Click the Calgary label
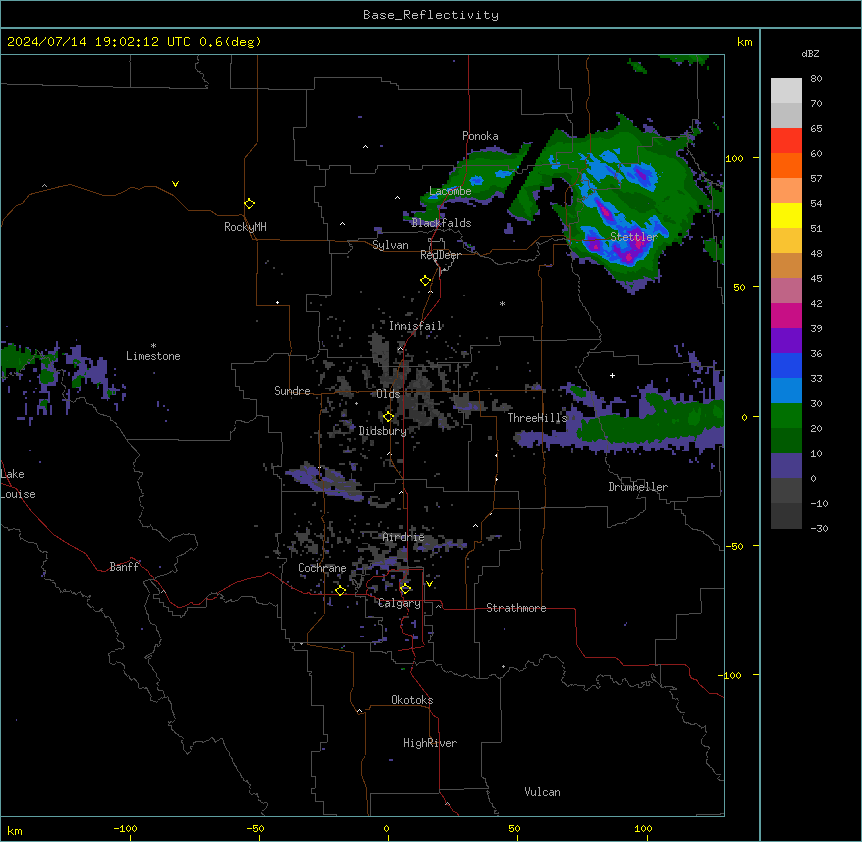Viewport: 862px width, 842px height. pyautogui.click(x=399, y=603)
